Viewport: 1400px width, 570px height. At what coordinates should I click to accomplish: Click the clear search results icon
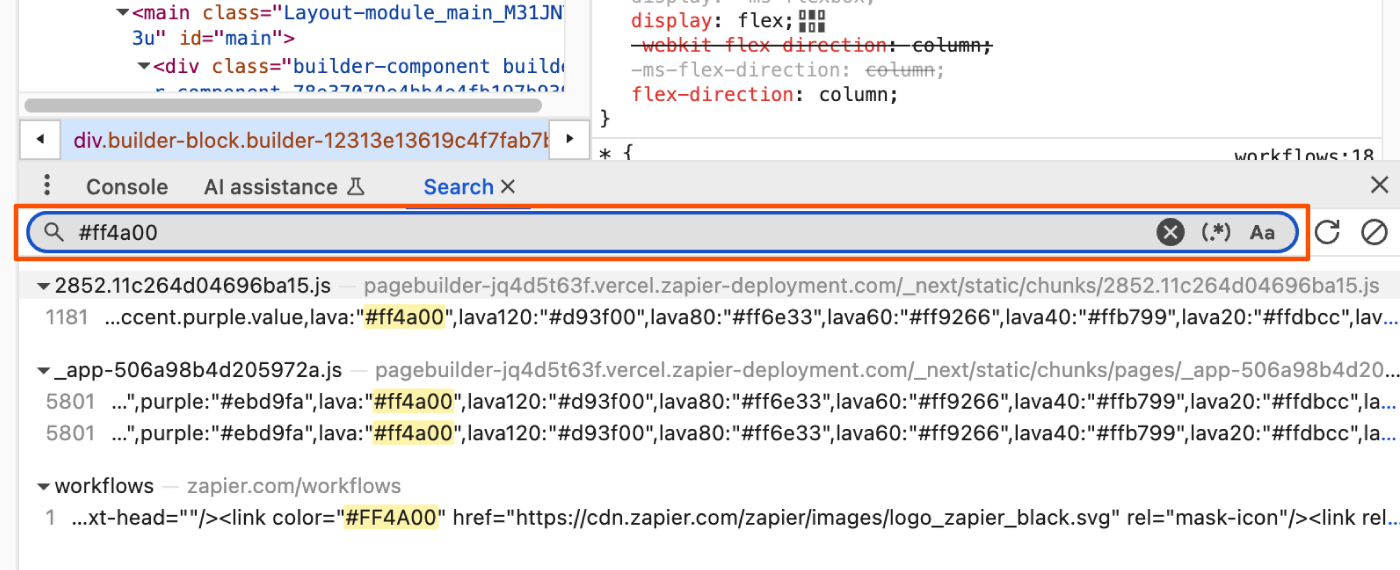pyautogui.click(x=1374, y=233)
